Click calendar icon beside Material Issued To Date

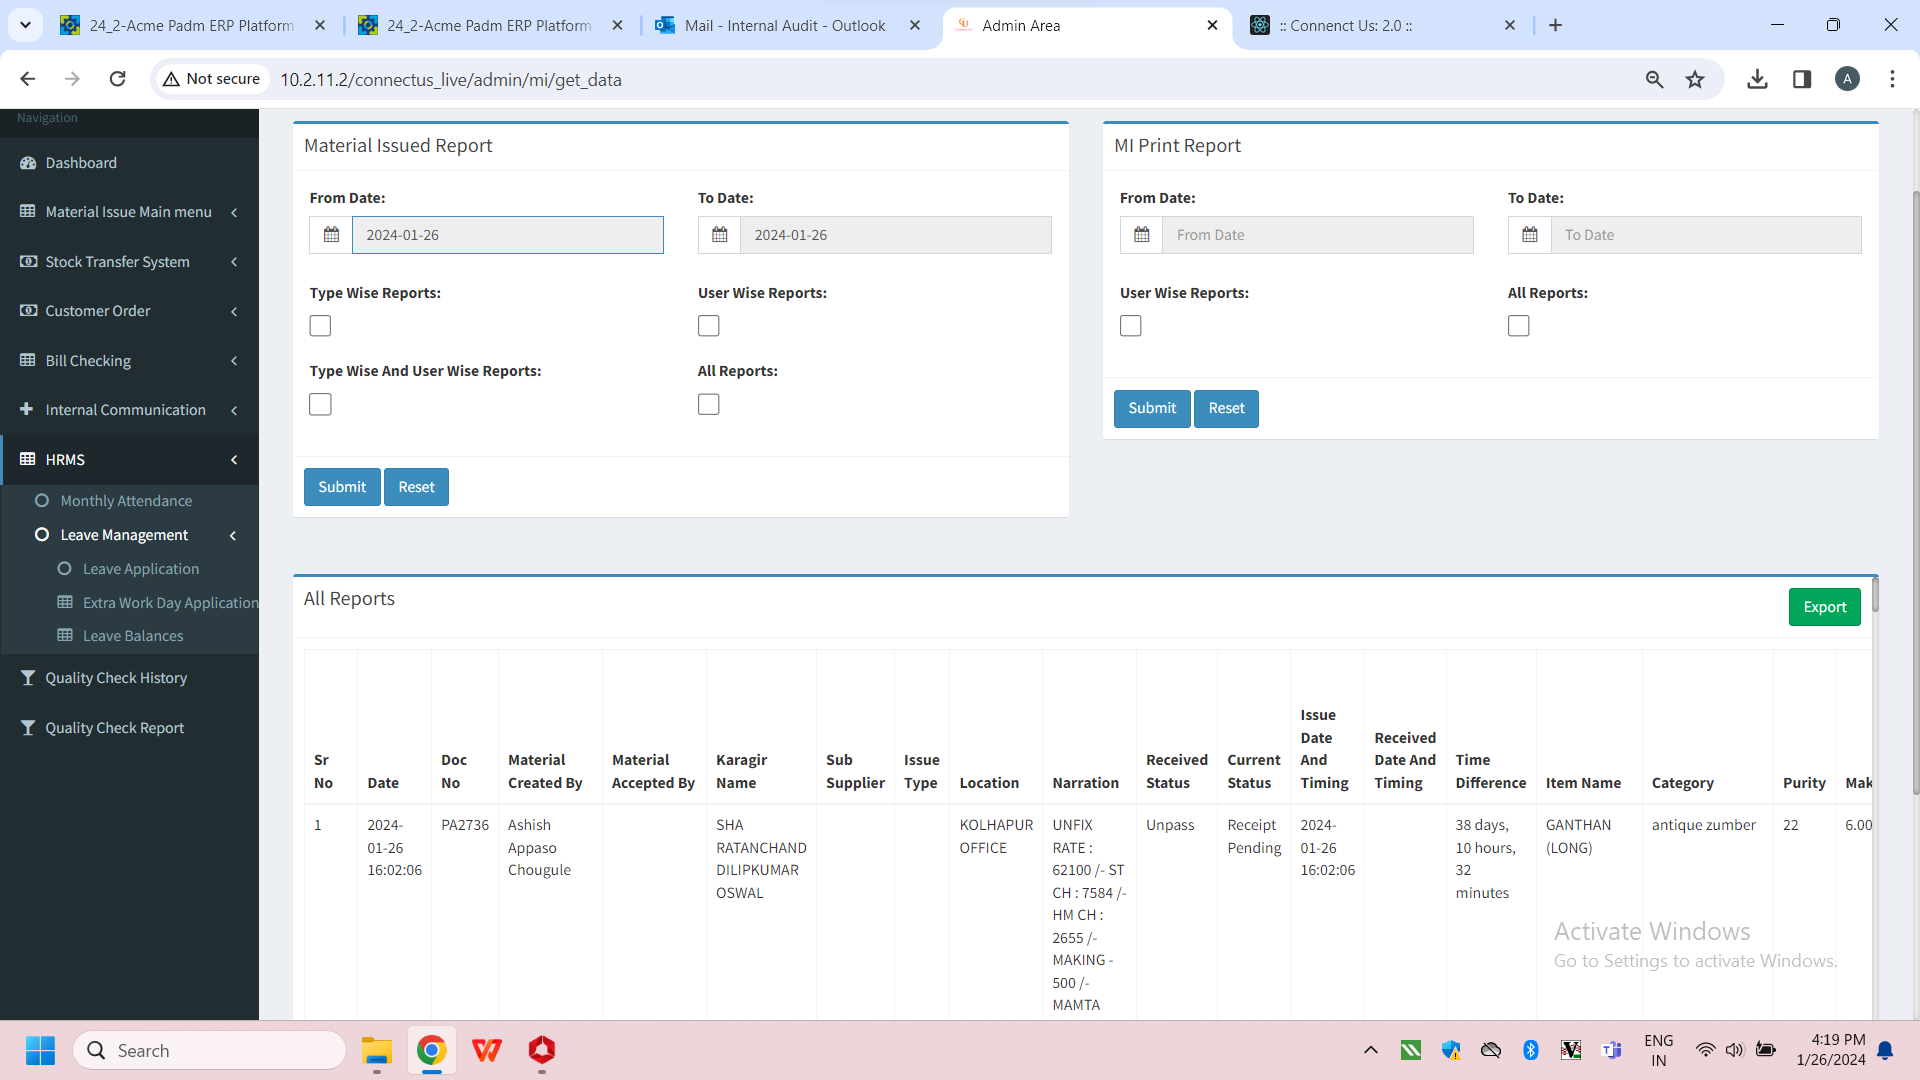(x=719, y=235)
